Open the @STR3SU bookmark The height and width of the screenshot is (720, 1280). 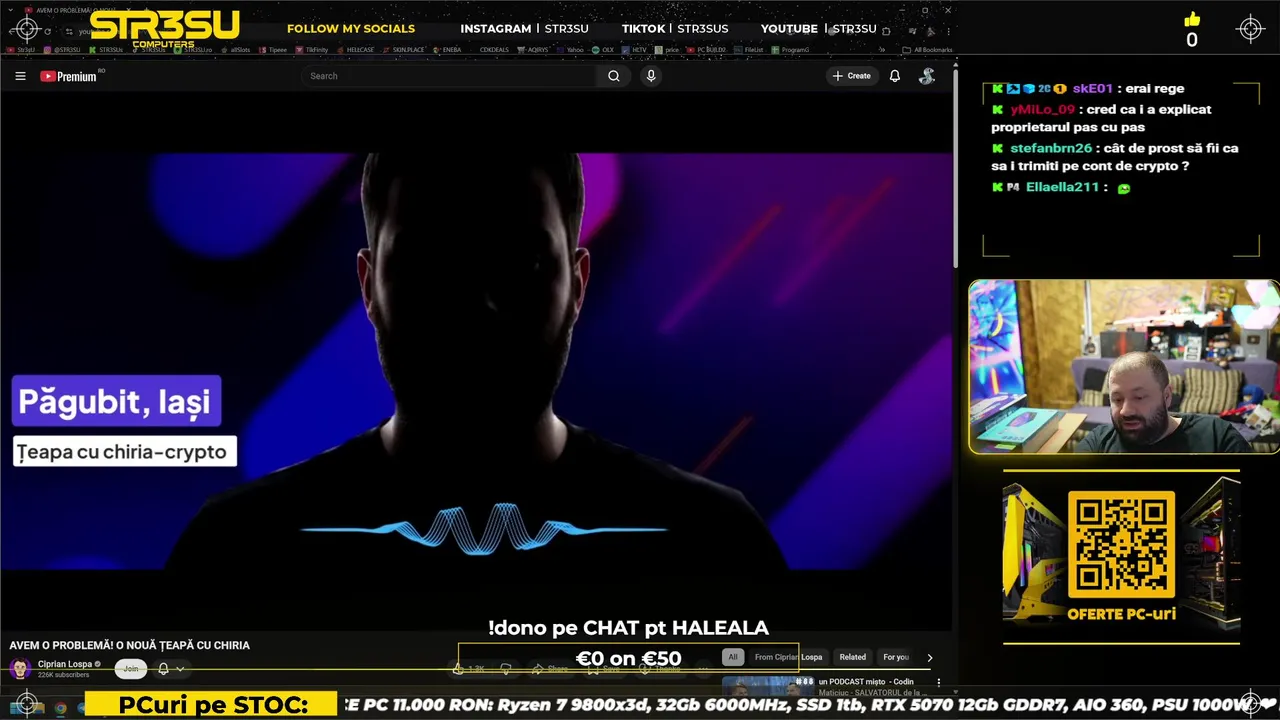point(62,49)
